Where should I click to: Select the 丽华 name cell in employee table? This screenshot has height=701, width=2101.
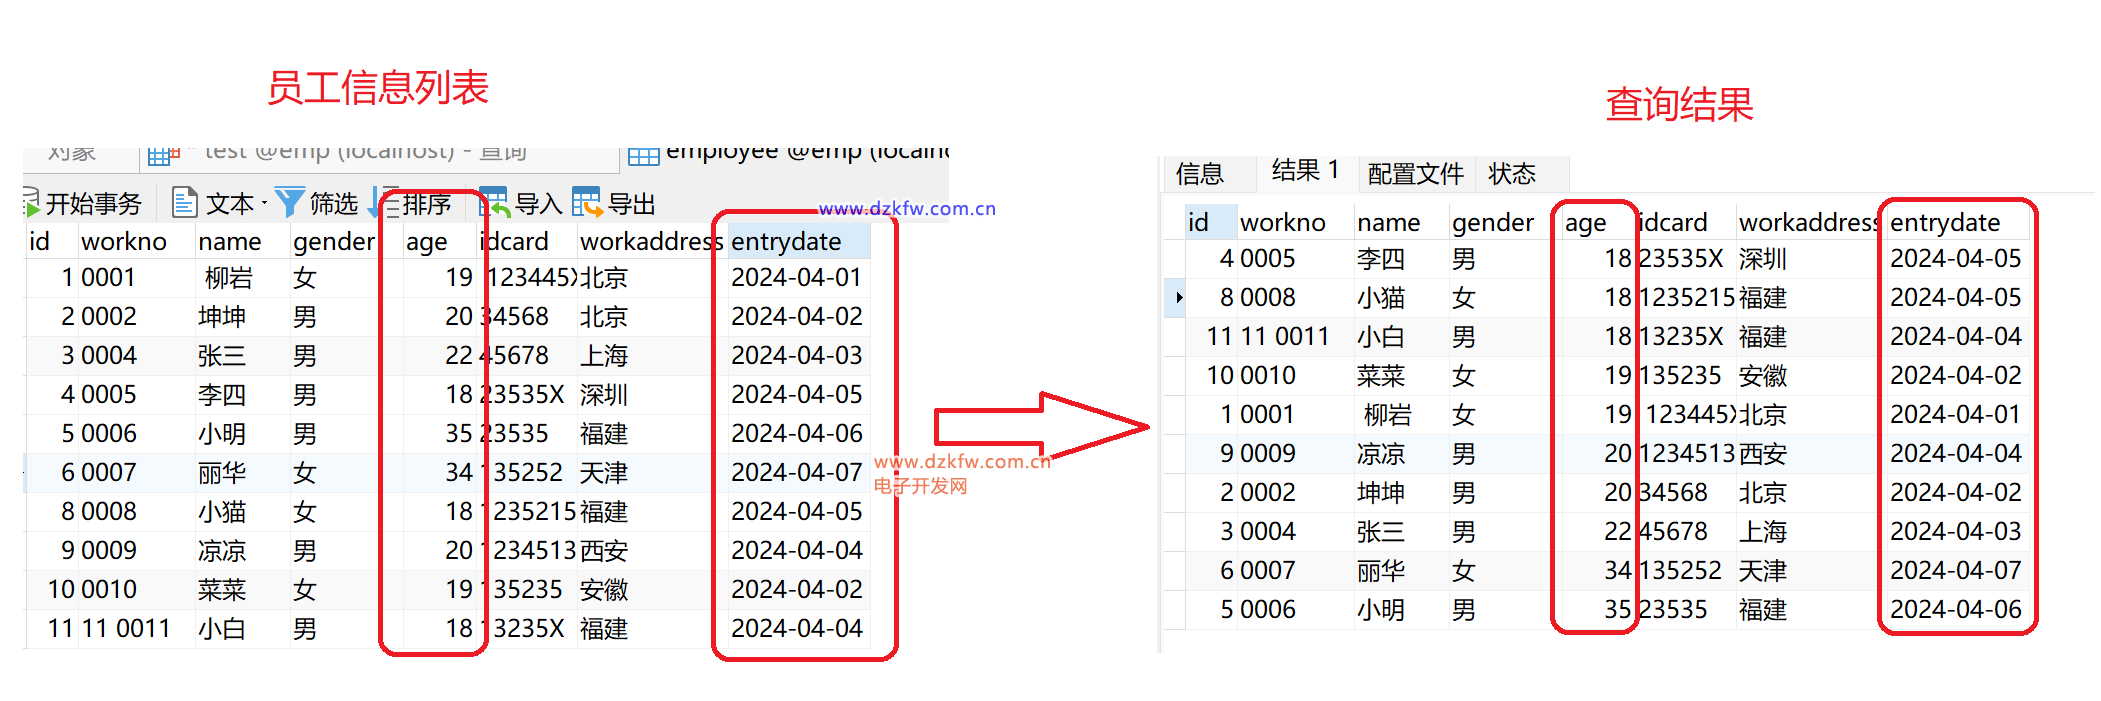222,473
